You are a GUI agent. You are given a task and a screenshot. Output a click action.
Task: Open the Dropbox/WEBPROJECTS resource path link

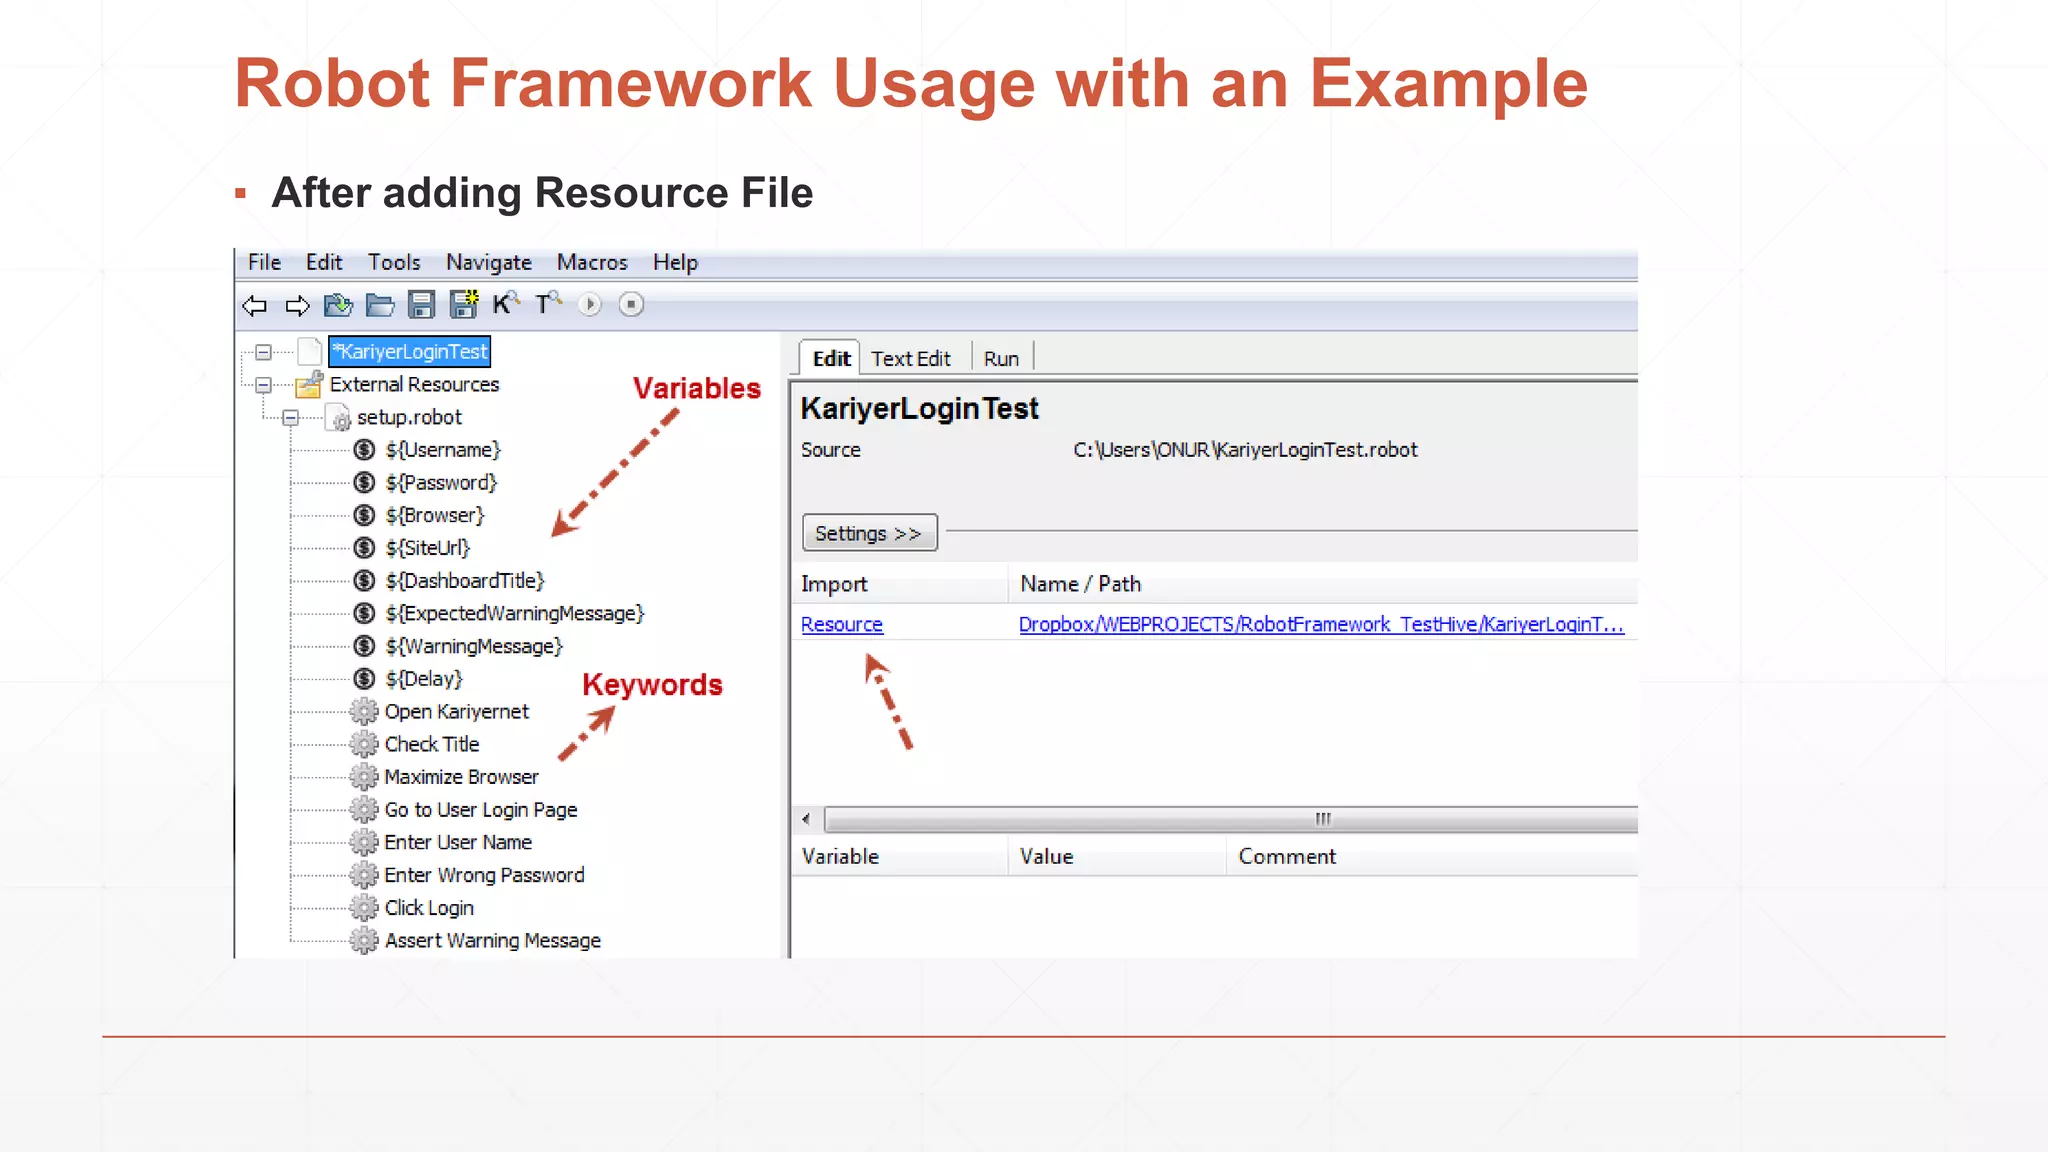(x=1321, y=624)
